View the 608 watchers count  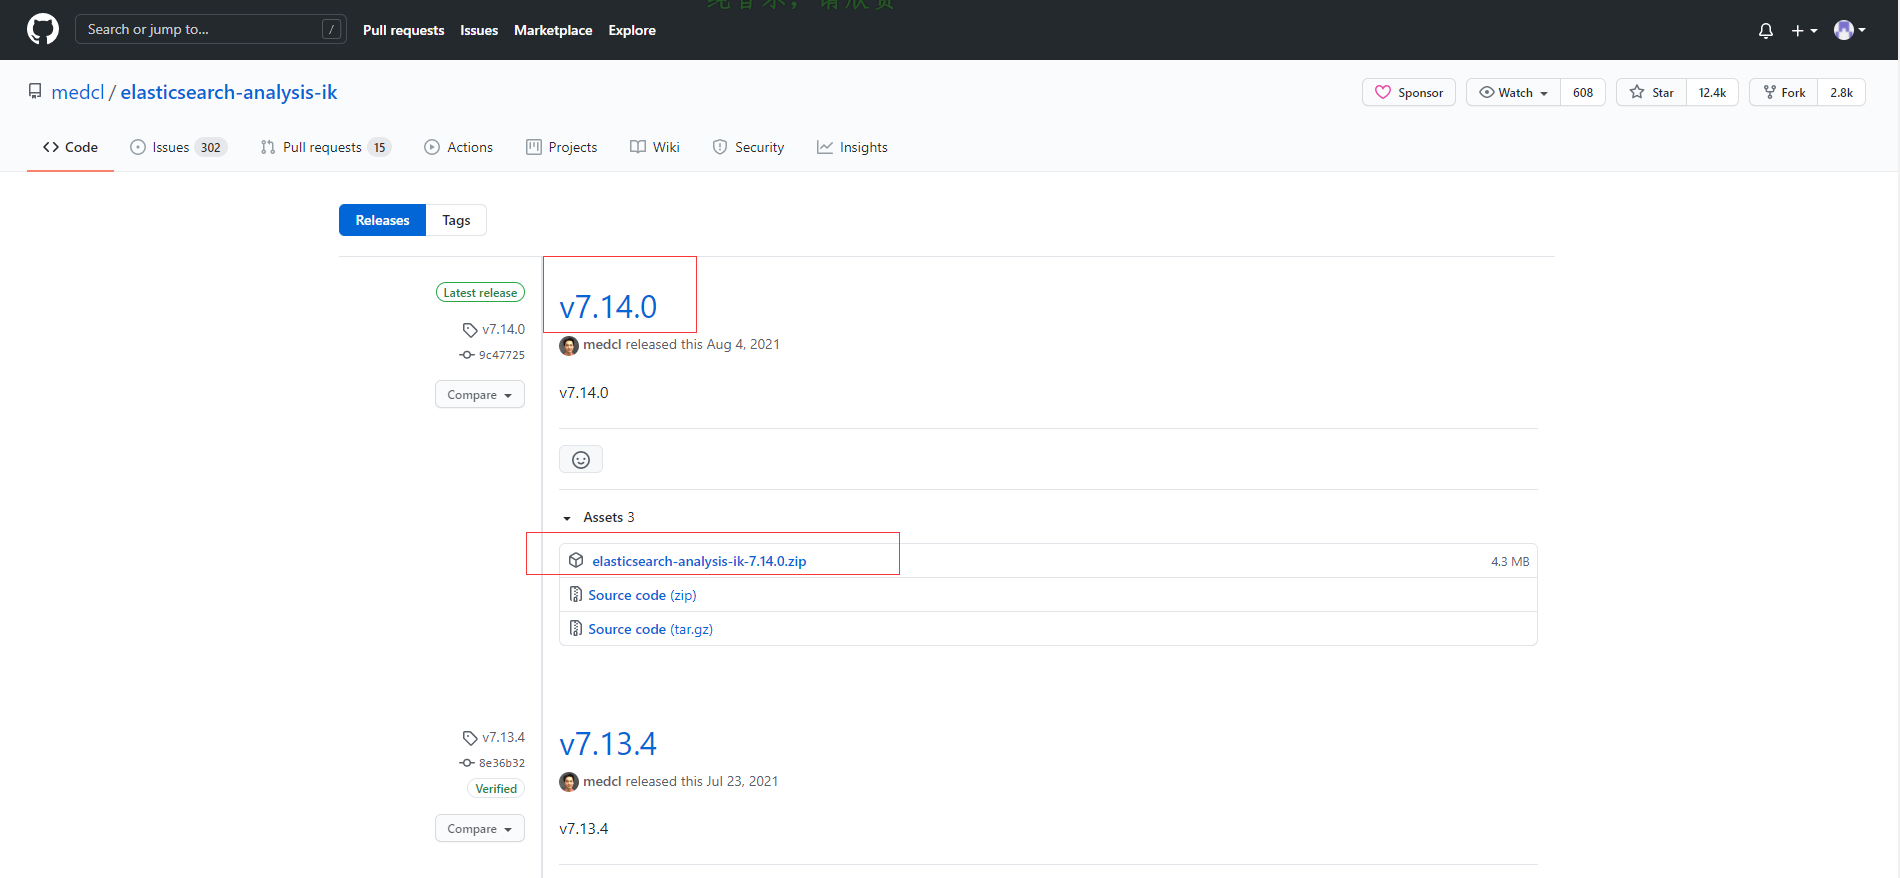[1583, 92]
